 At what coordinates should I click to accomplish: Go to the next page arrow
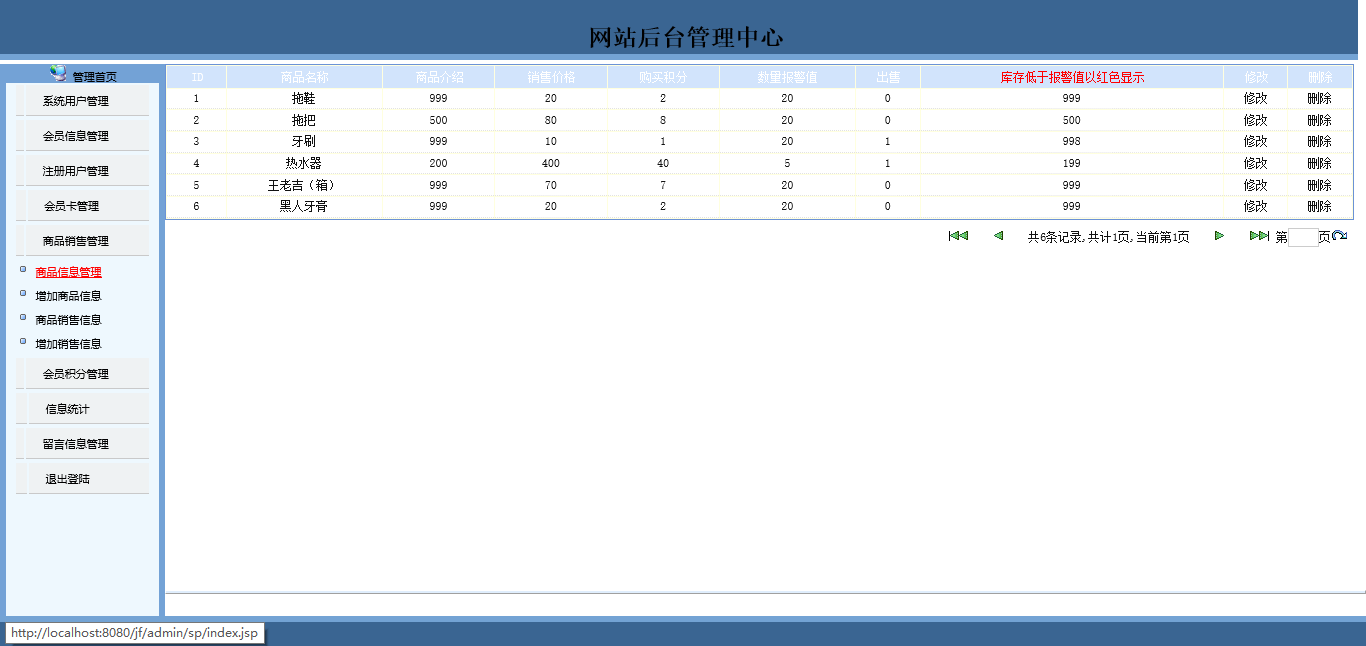click(1219, 236)
